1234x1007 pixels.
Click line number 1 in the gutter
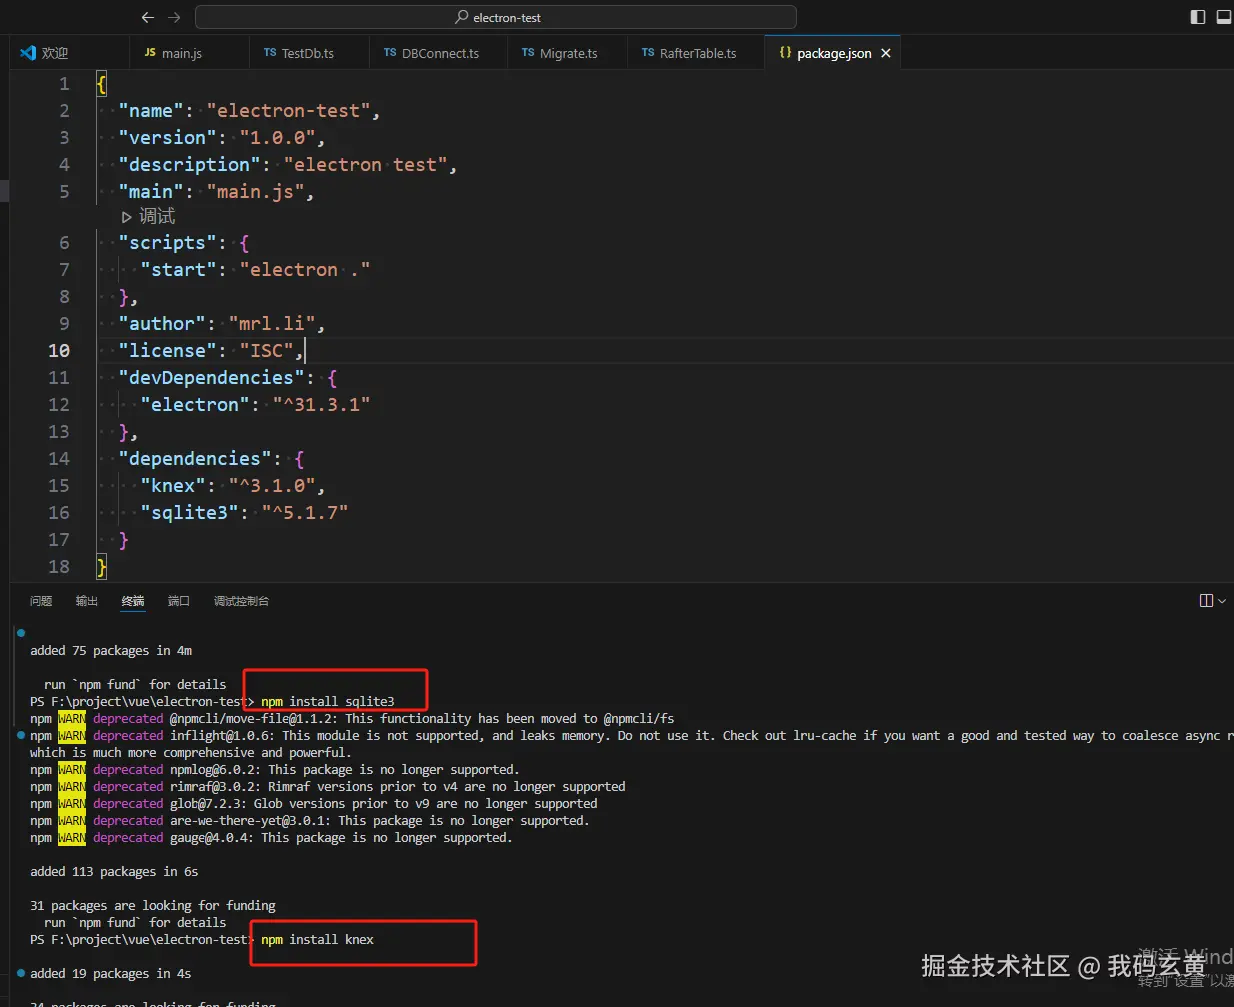(x=64, y=84)
